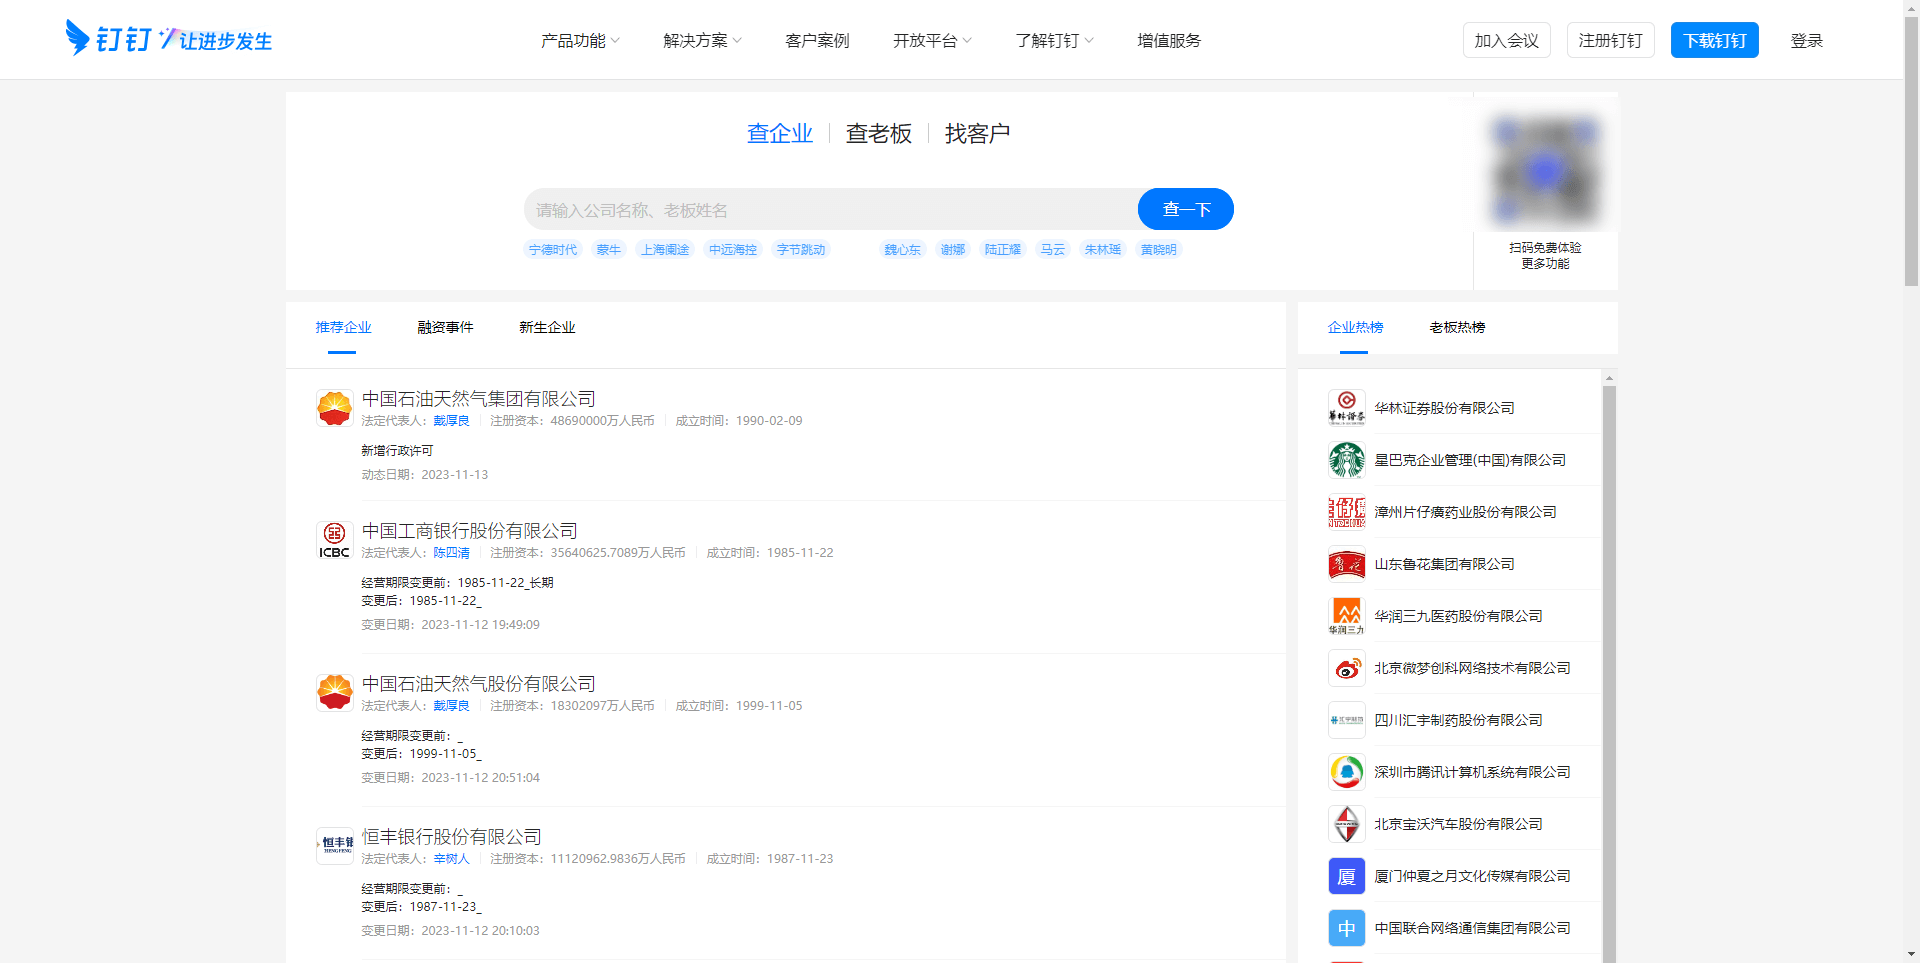Screen dimensions: 1920x963
Task: Click the blue 下载钉钉 button
Action: (1713, 40)
